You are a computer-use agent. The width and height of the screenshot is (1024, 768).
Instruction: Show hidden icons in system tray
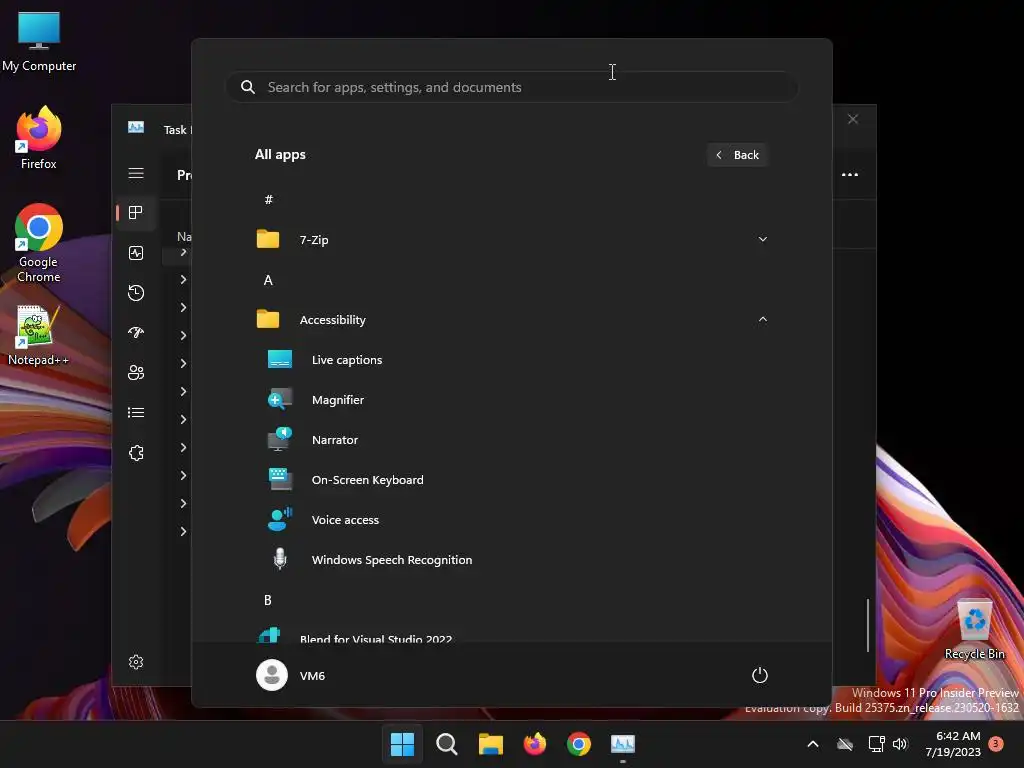coord(813,744)
